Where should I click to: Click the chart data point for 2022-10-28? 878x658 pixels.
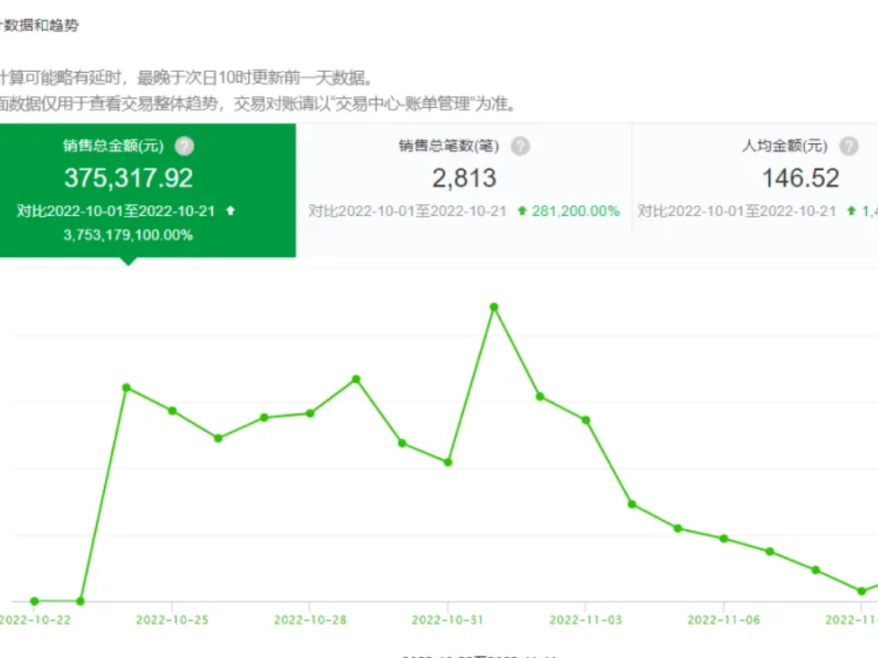(x=310, y=413)
